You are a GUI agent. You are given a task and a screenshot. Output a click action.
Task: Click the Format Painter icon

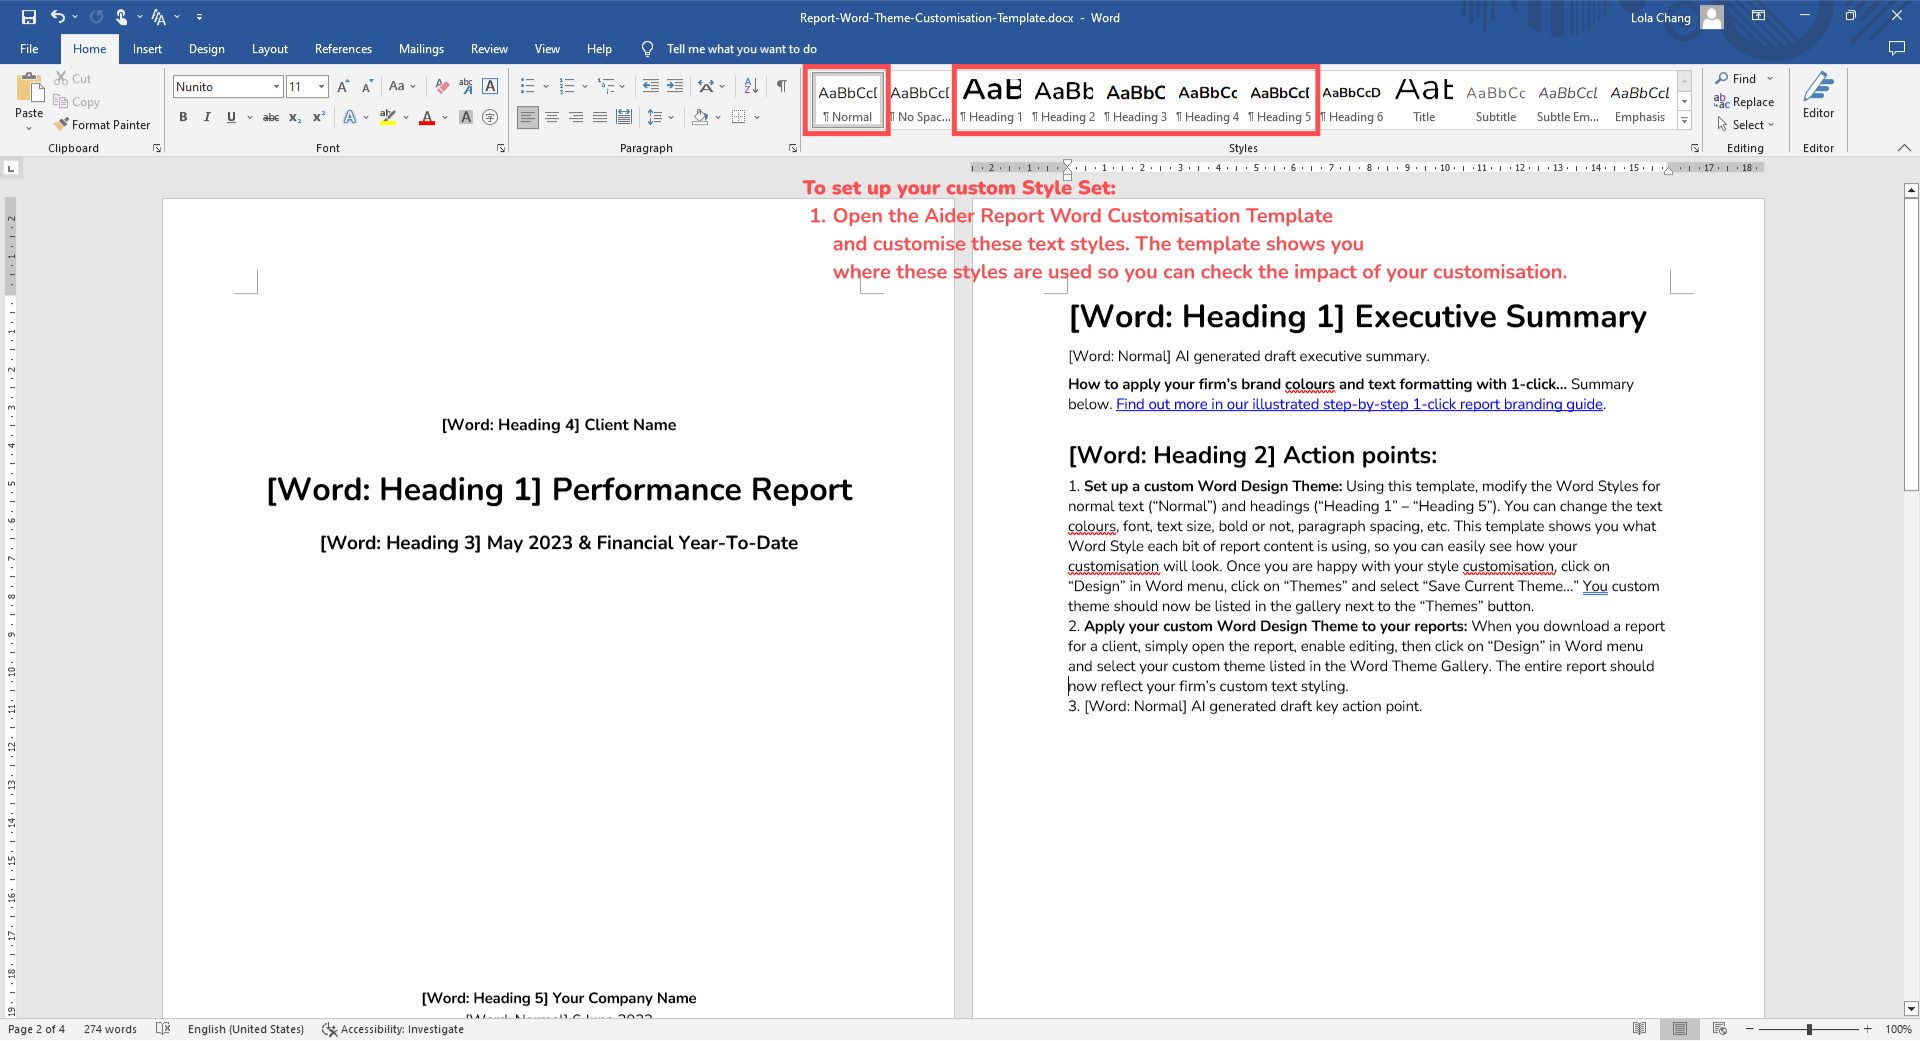(62, 125)
